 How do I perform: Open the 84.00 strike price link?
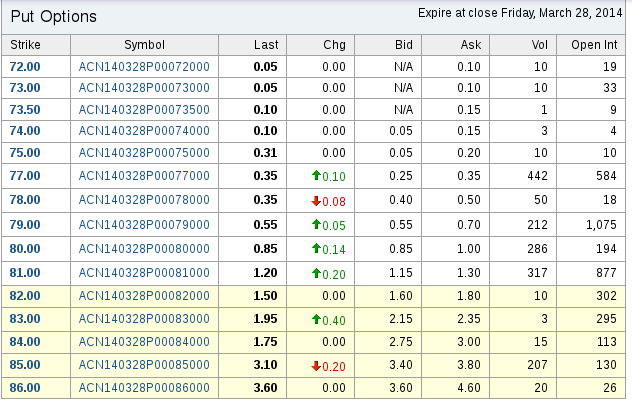(x=25, y=342)
